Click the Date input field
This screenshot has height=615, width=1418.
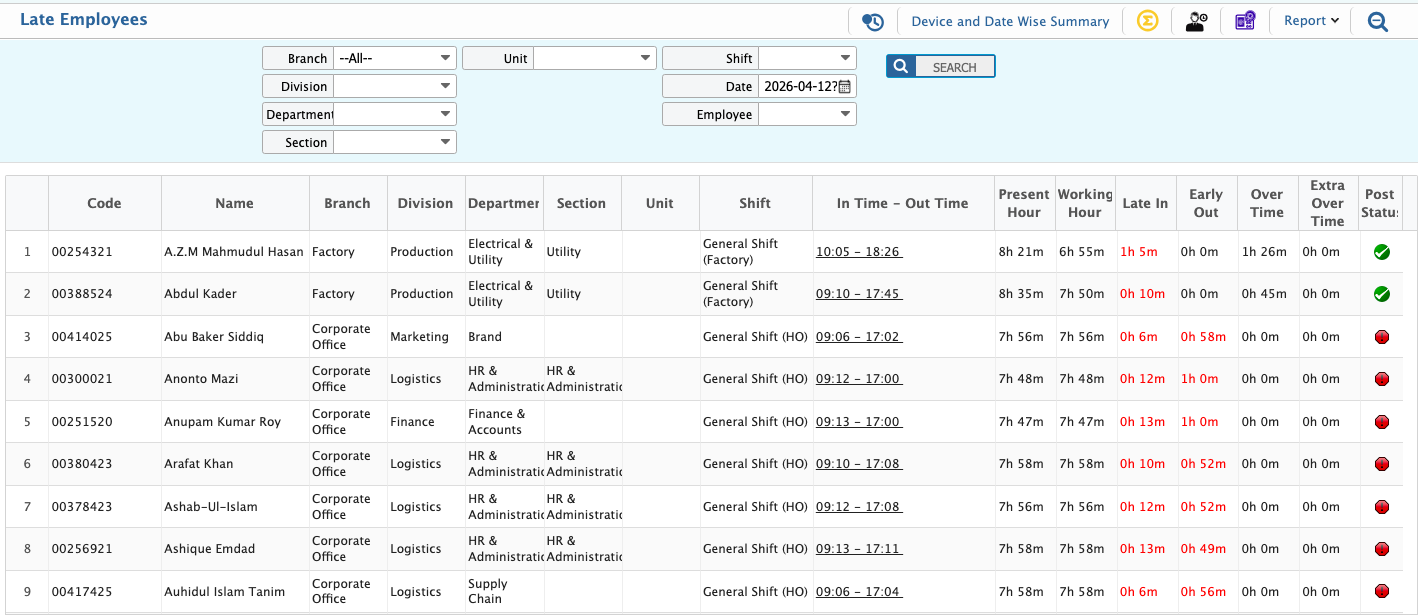tap(798, 87)
